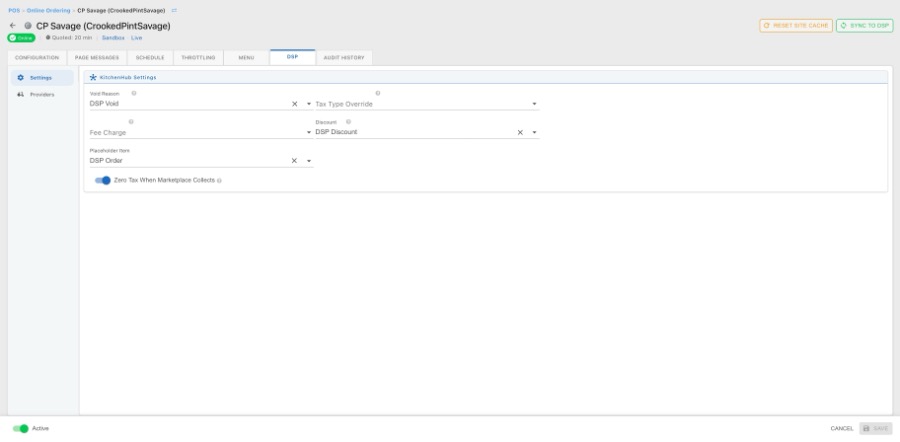This screenshot has width=900, height=442.
Task: Clear the DSP Discount selection
Action: coord(520,132)
